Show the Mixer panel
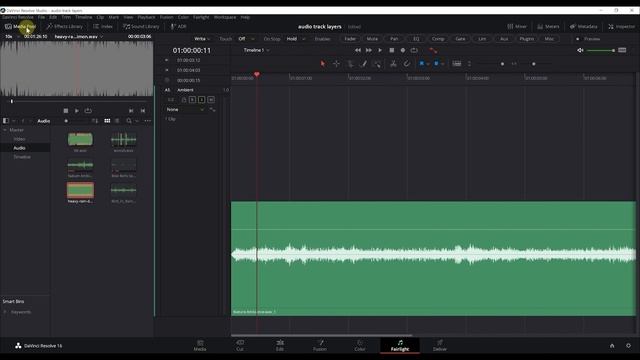Screen dimensions: 640x360 coord(517,27)
